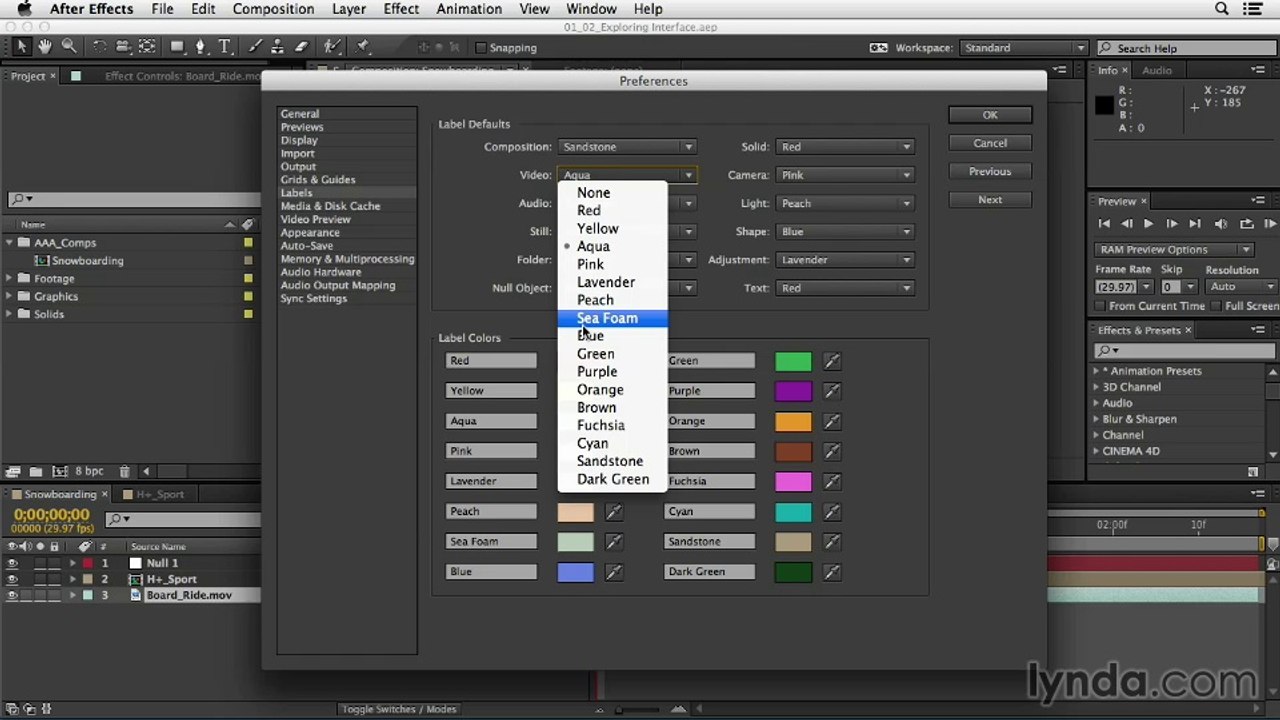
Task: Toggle the loop option in Preview panel
Action: [x=1246, y=224]
